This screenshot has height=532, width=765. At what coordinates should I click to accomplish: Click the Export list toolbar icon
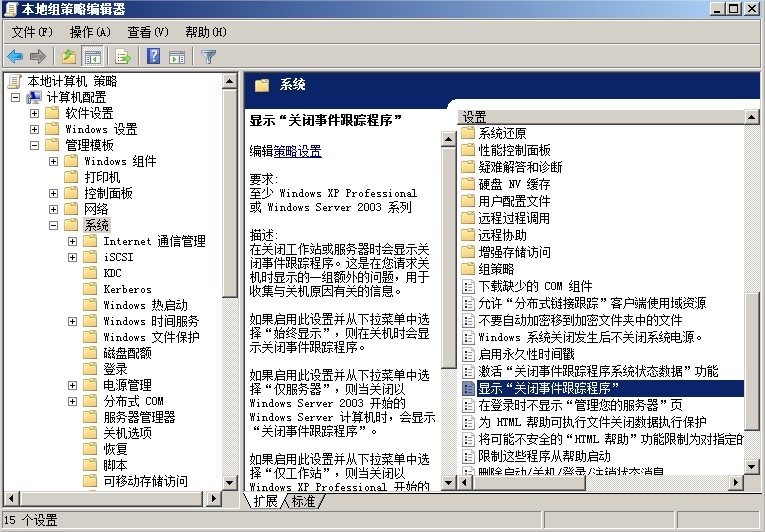tap(123, 56)
